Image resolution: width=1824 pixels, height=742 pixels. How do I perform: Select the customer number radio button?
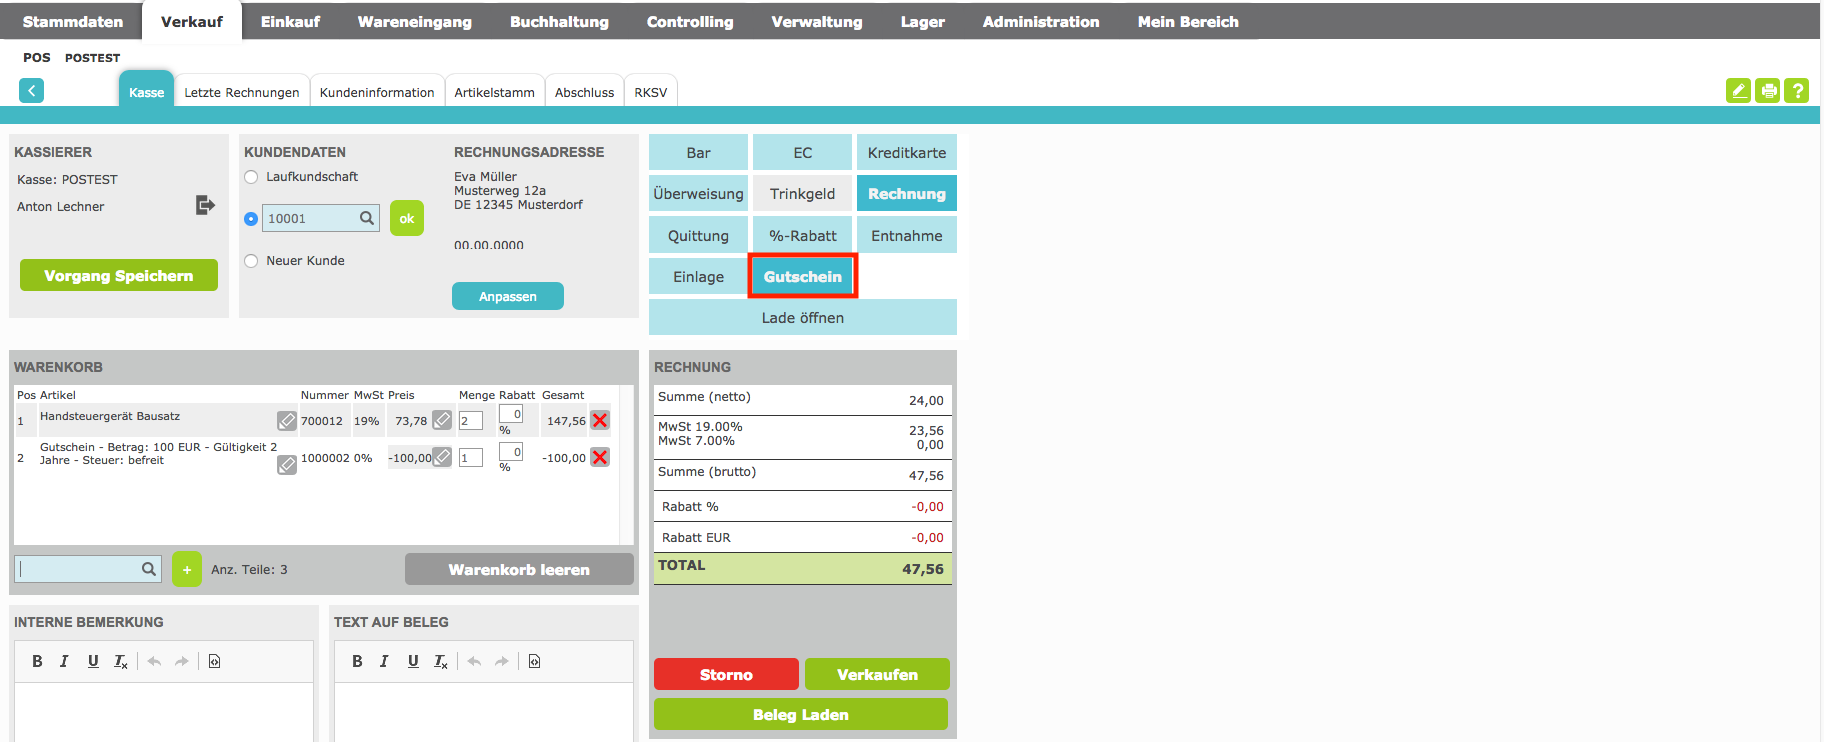251,219
